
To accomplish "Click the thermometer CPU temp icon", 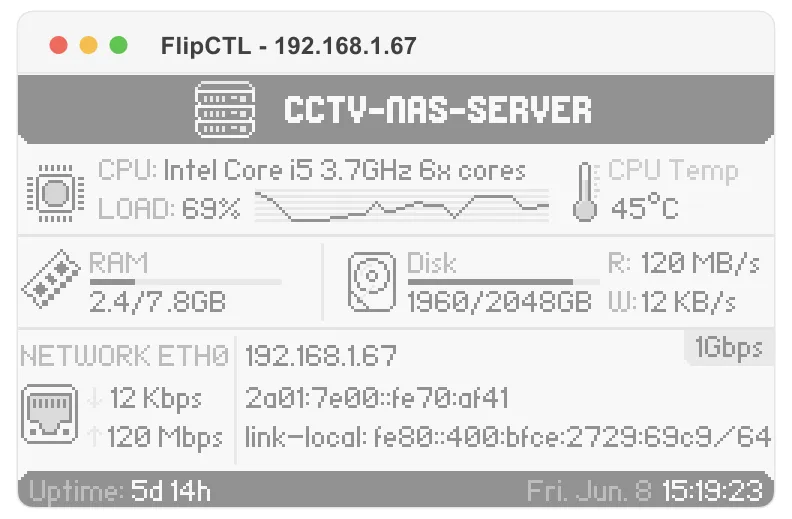I will pyautogui.click(x=585, y=191).
